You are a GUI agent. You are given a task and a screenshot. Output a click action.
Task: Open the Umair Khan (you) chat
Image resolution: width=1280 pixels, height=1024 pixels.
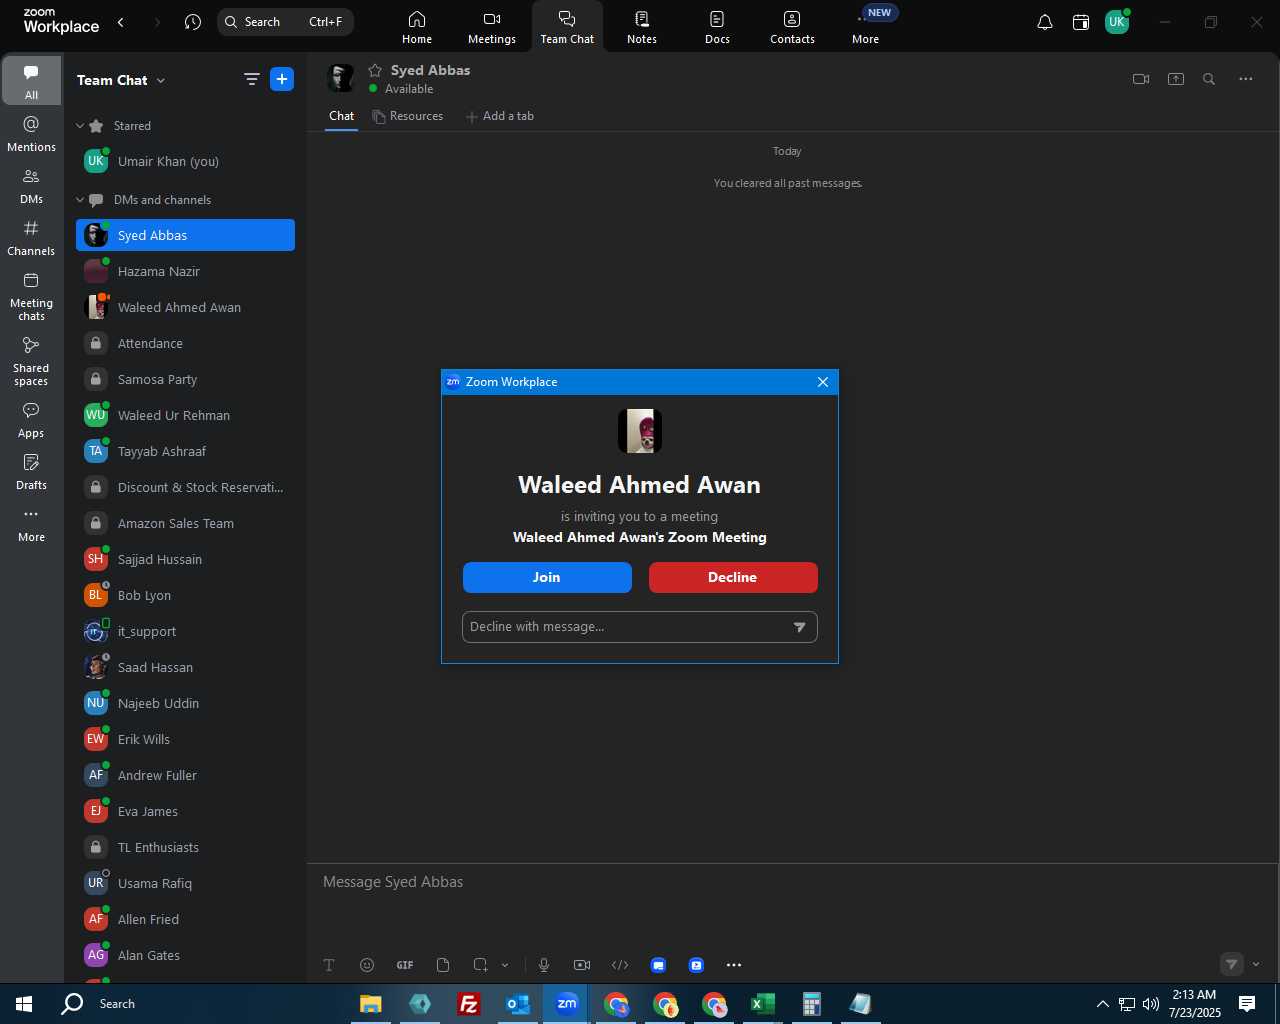[186, 162]
